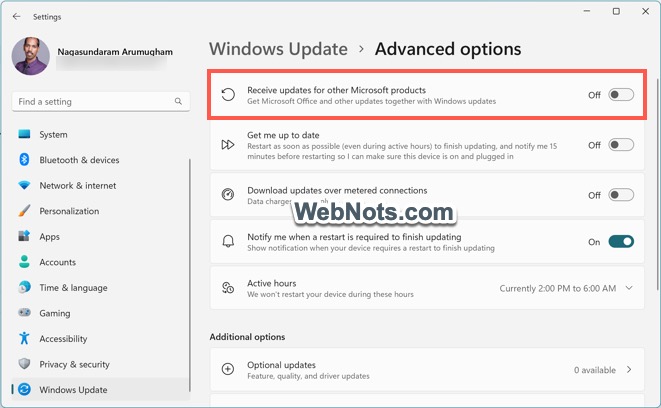Open Optional updates using right chevron
The height and width of the screenshot is (408, 661).
pyautogui.click(x=629, y=370)
